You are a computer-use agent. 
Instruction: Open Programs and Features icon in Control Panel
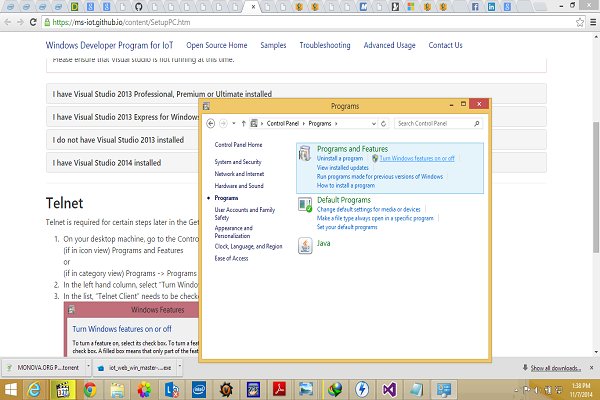305,153
